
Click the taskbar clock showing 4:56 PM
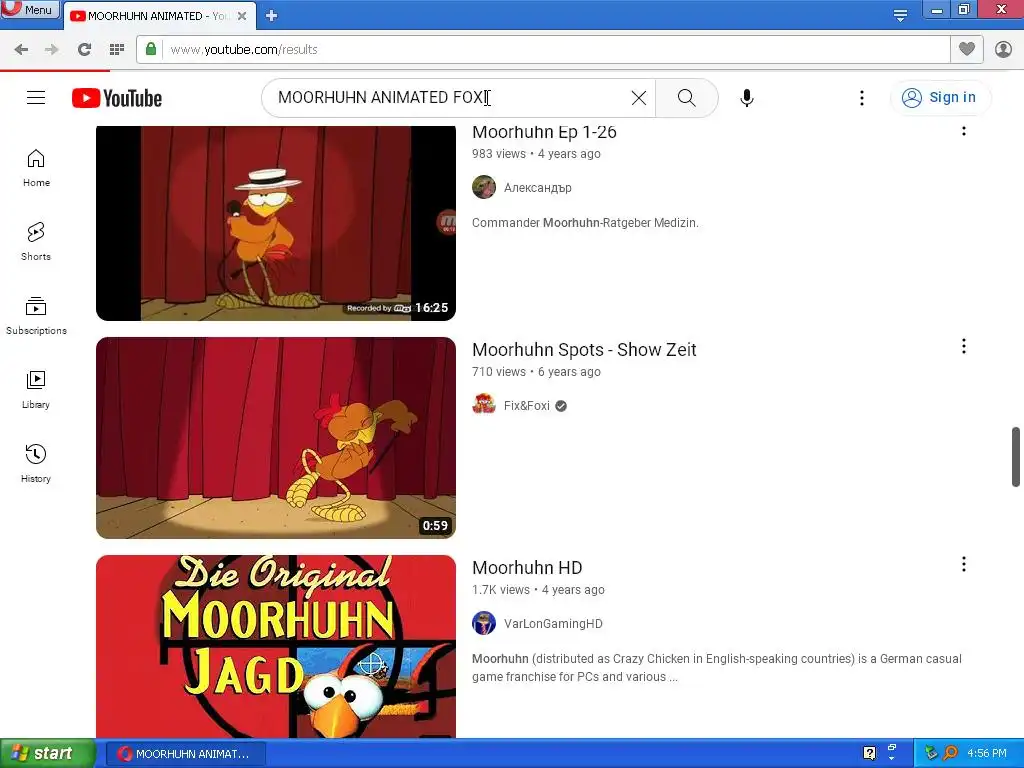(987, 754)
